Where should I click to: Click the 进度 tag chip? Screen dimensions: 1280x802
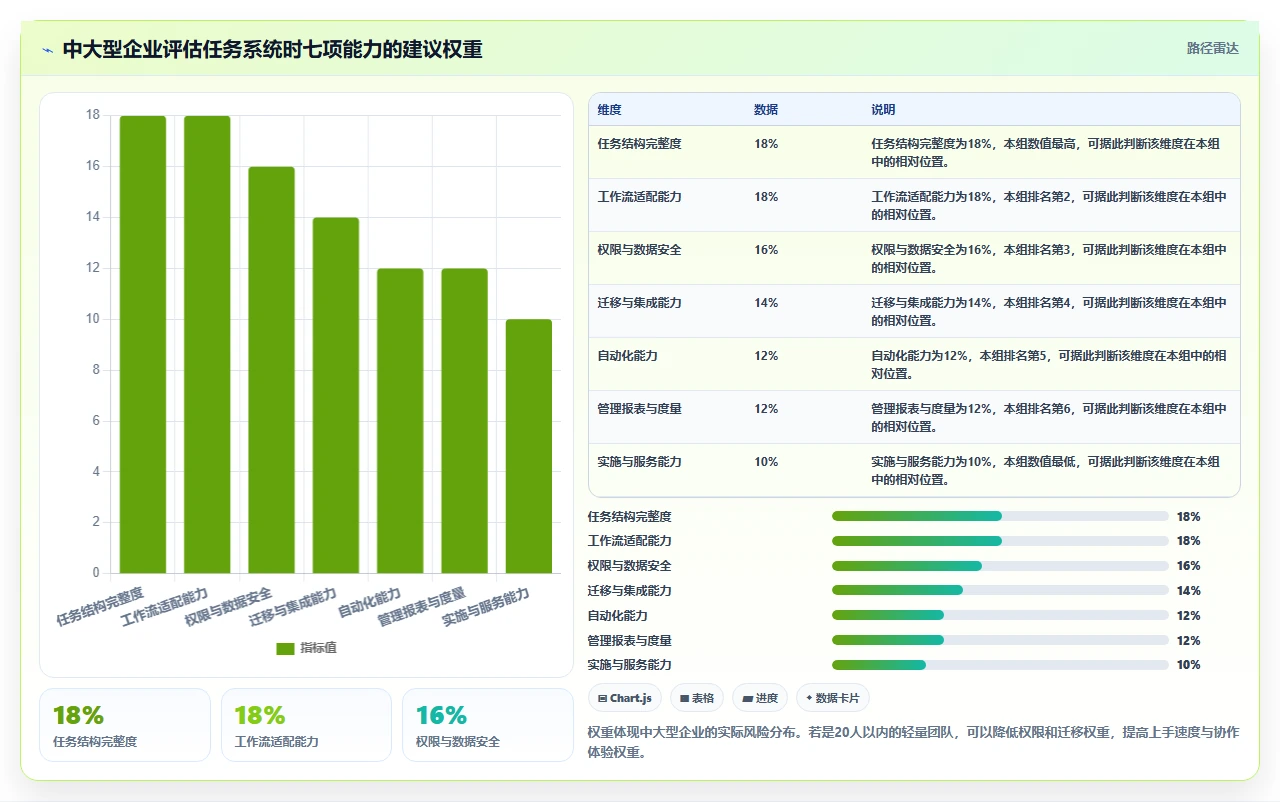(760, 698)
